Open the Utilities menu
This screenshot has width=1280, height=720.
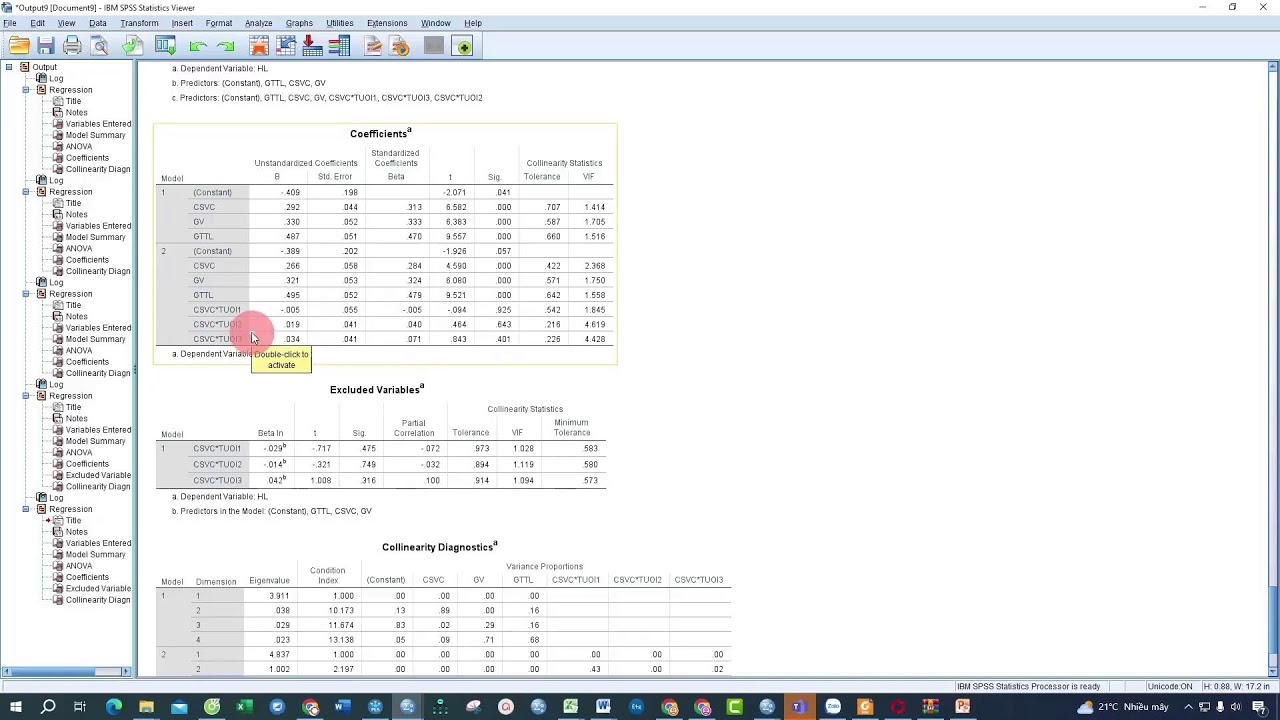click(x=340, y=23)
